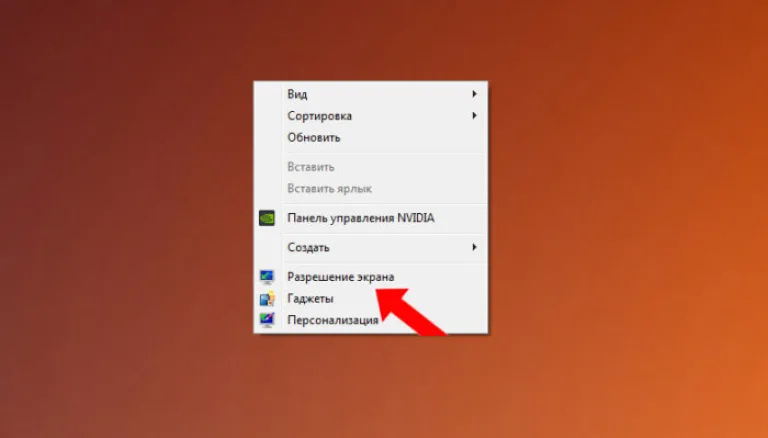Click the disabled Вставить ярлык entry
Image resolution: width=768 pixels, height=438 pixels.
[x=370, y=189]
